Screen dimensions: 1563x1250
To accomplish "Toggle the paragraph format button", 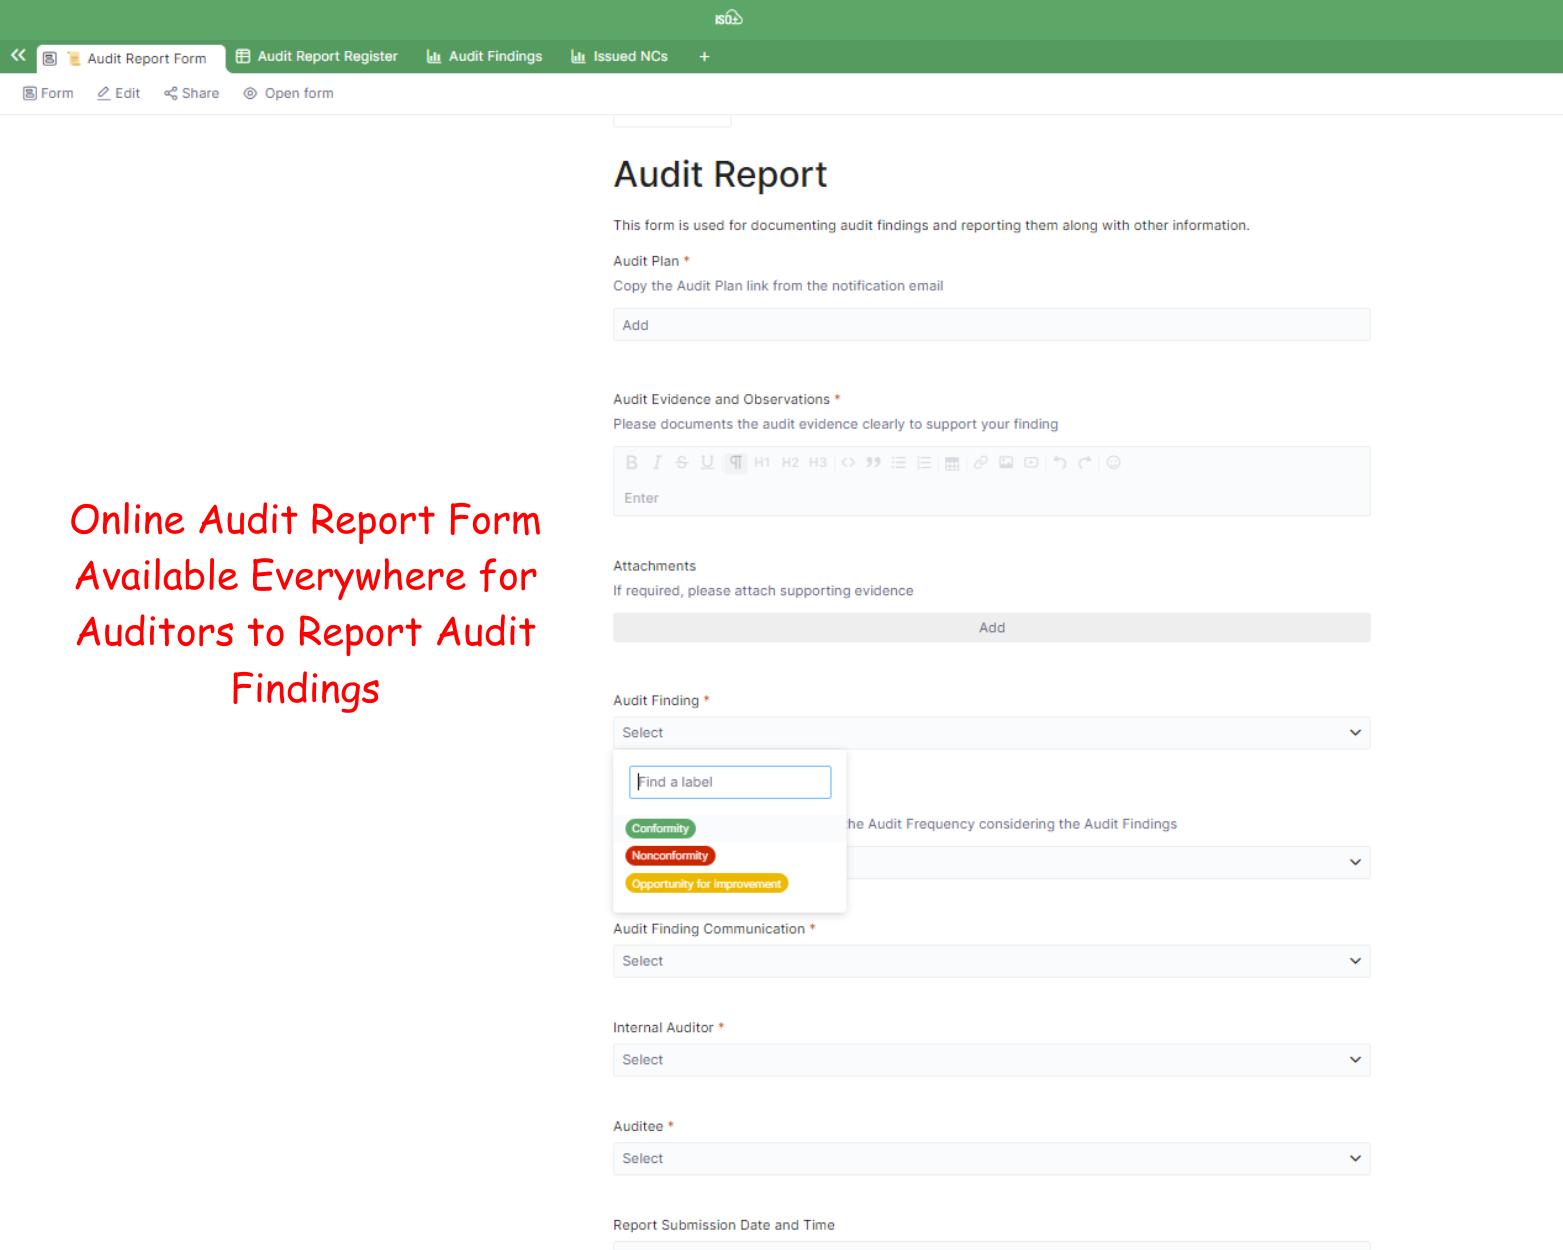I will point(735,462).
